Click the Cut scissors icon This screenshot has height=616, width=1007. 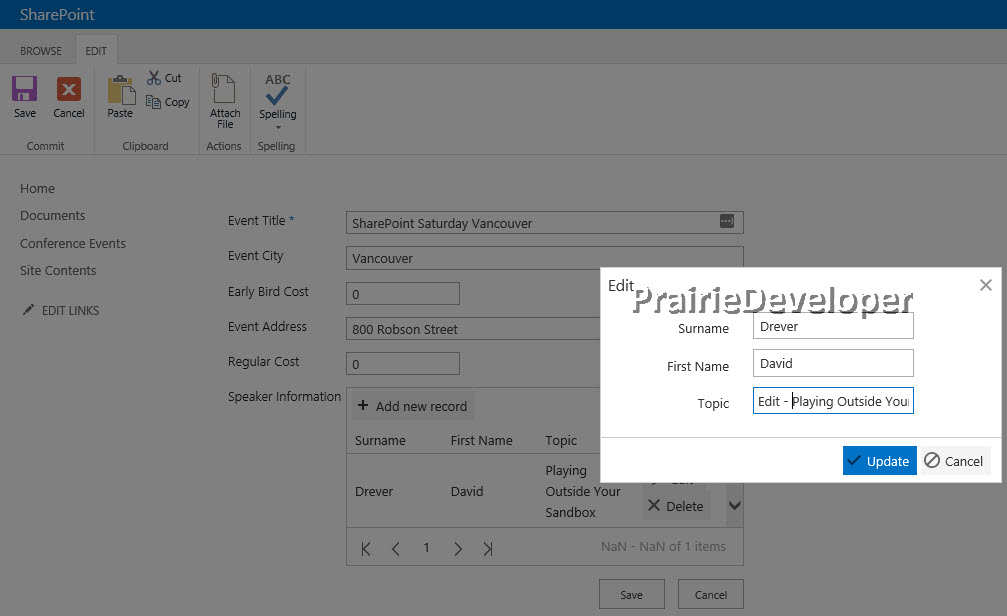coord(153,78)
